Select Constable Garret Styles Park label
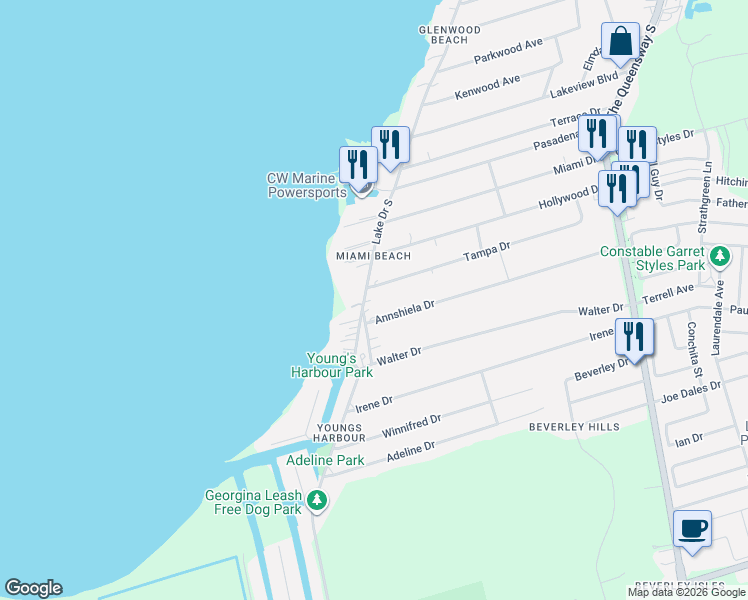The height and width of the screenshot is (600, 748). point(652,258)
